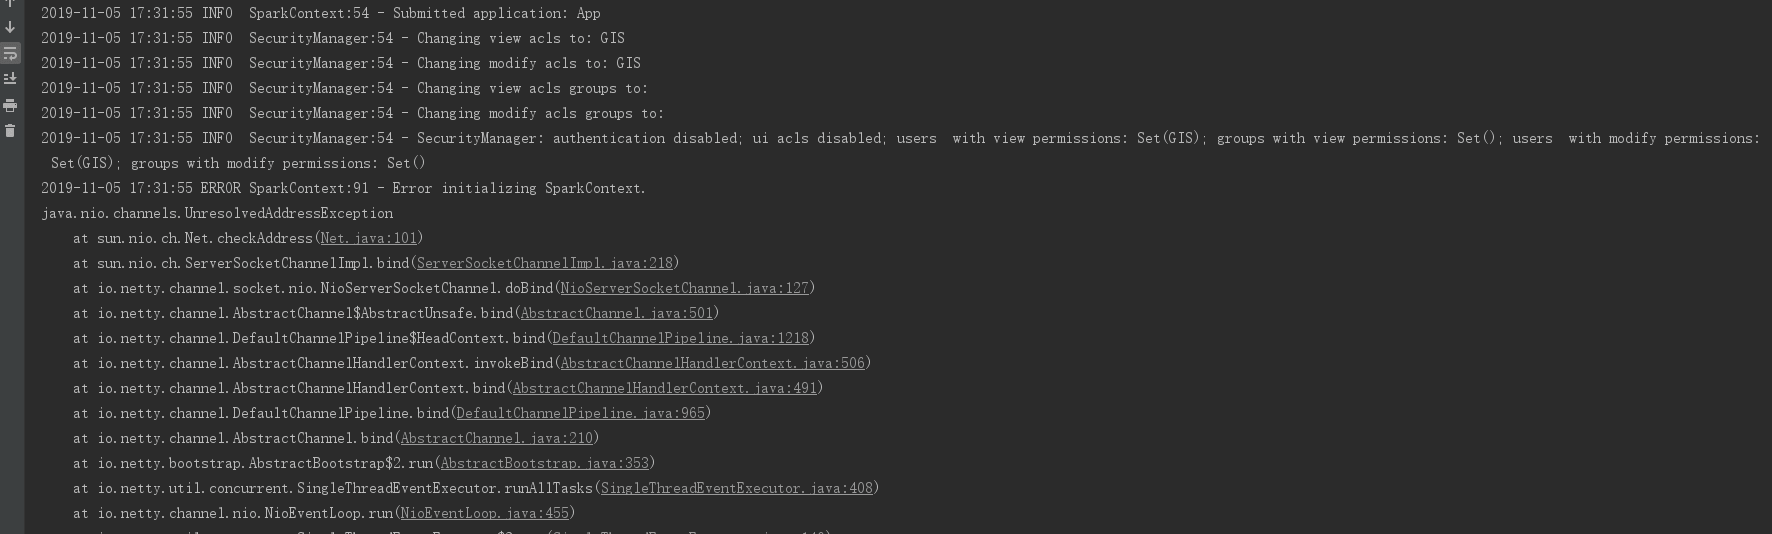The height and width of the screenshot is (534, 1772).
Task: Jump to AbstractChannel.java:210 source
Action: coord(496,438)
